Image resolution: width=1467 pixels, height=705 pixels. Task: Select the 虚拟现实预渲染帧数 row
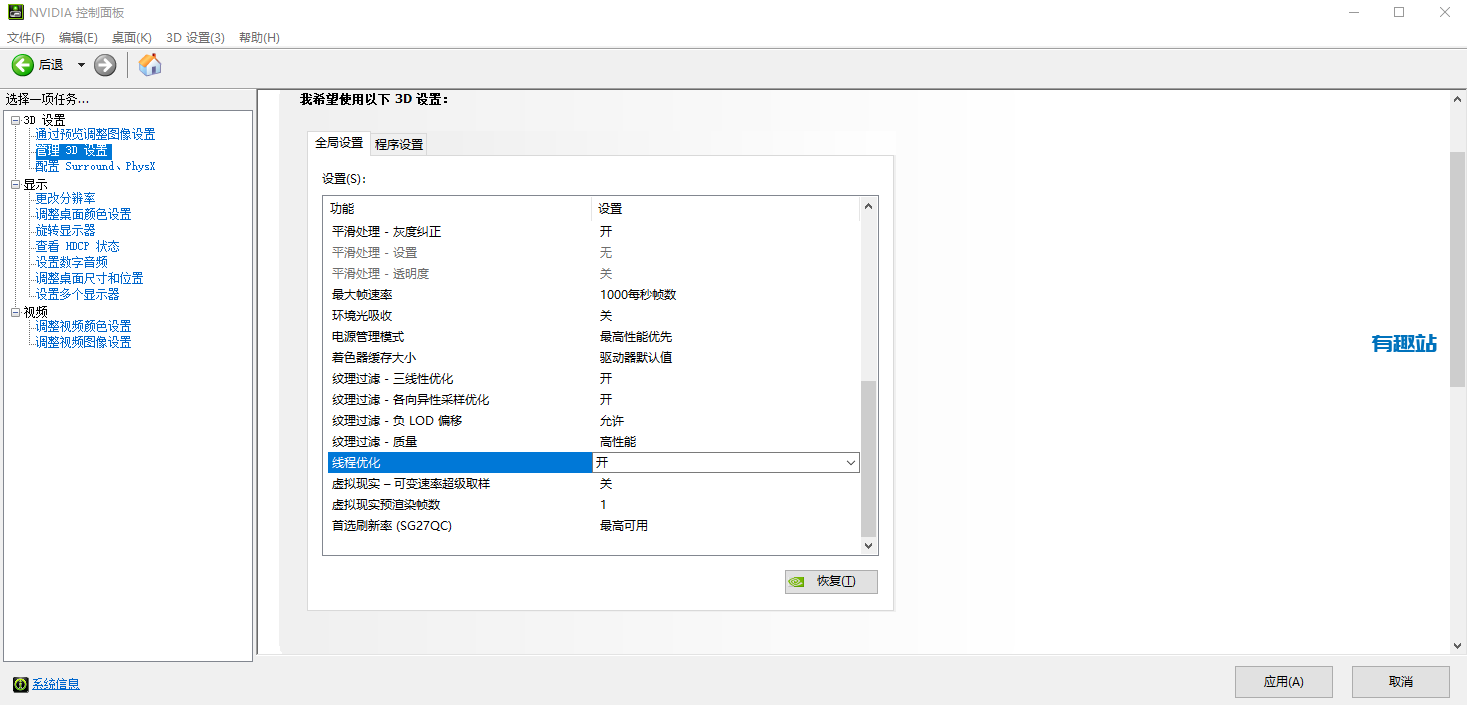click(593, 504)
